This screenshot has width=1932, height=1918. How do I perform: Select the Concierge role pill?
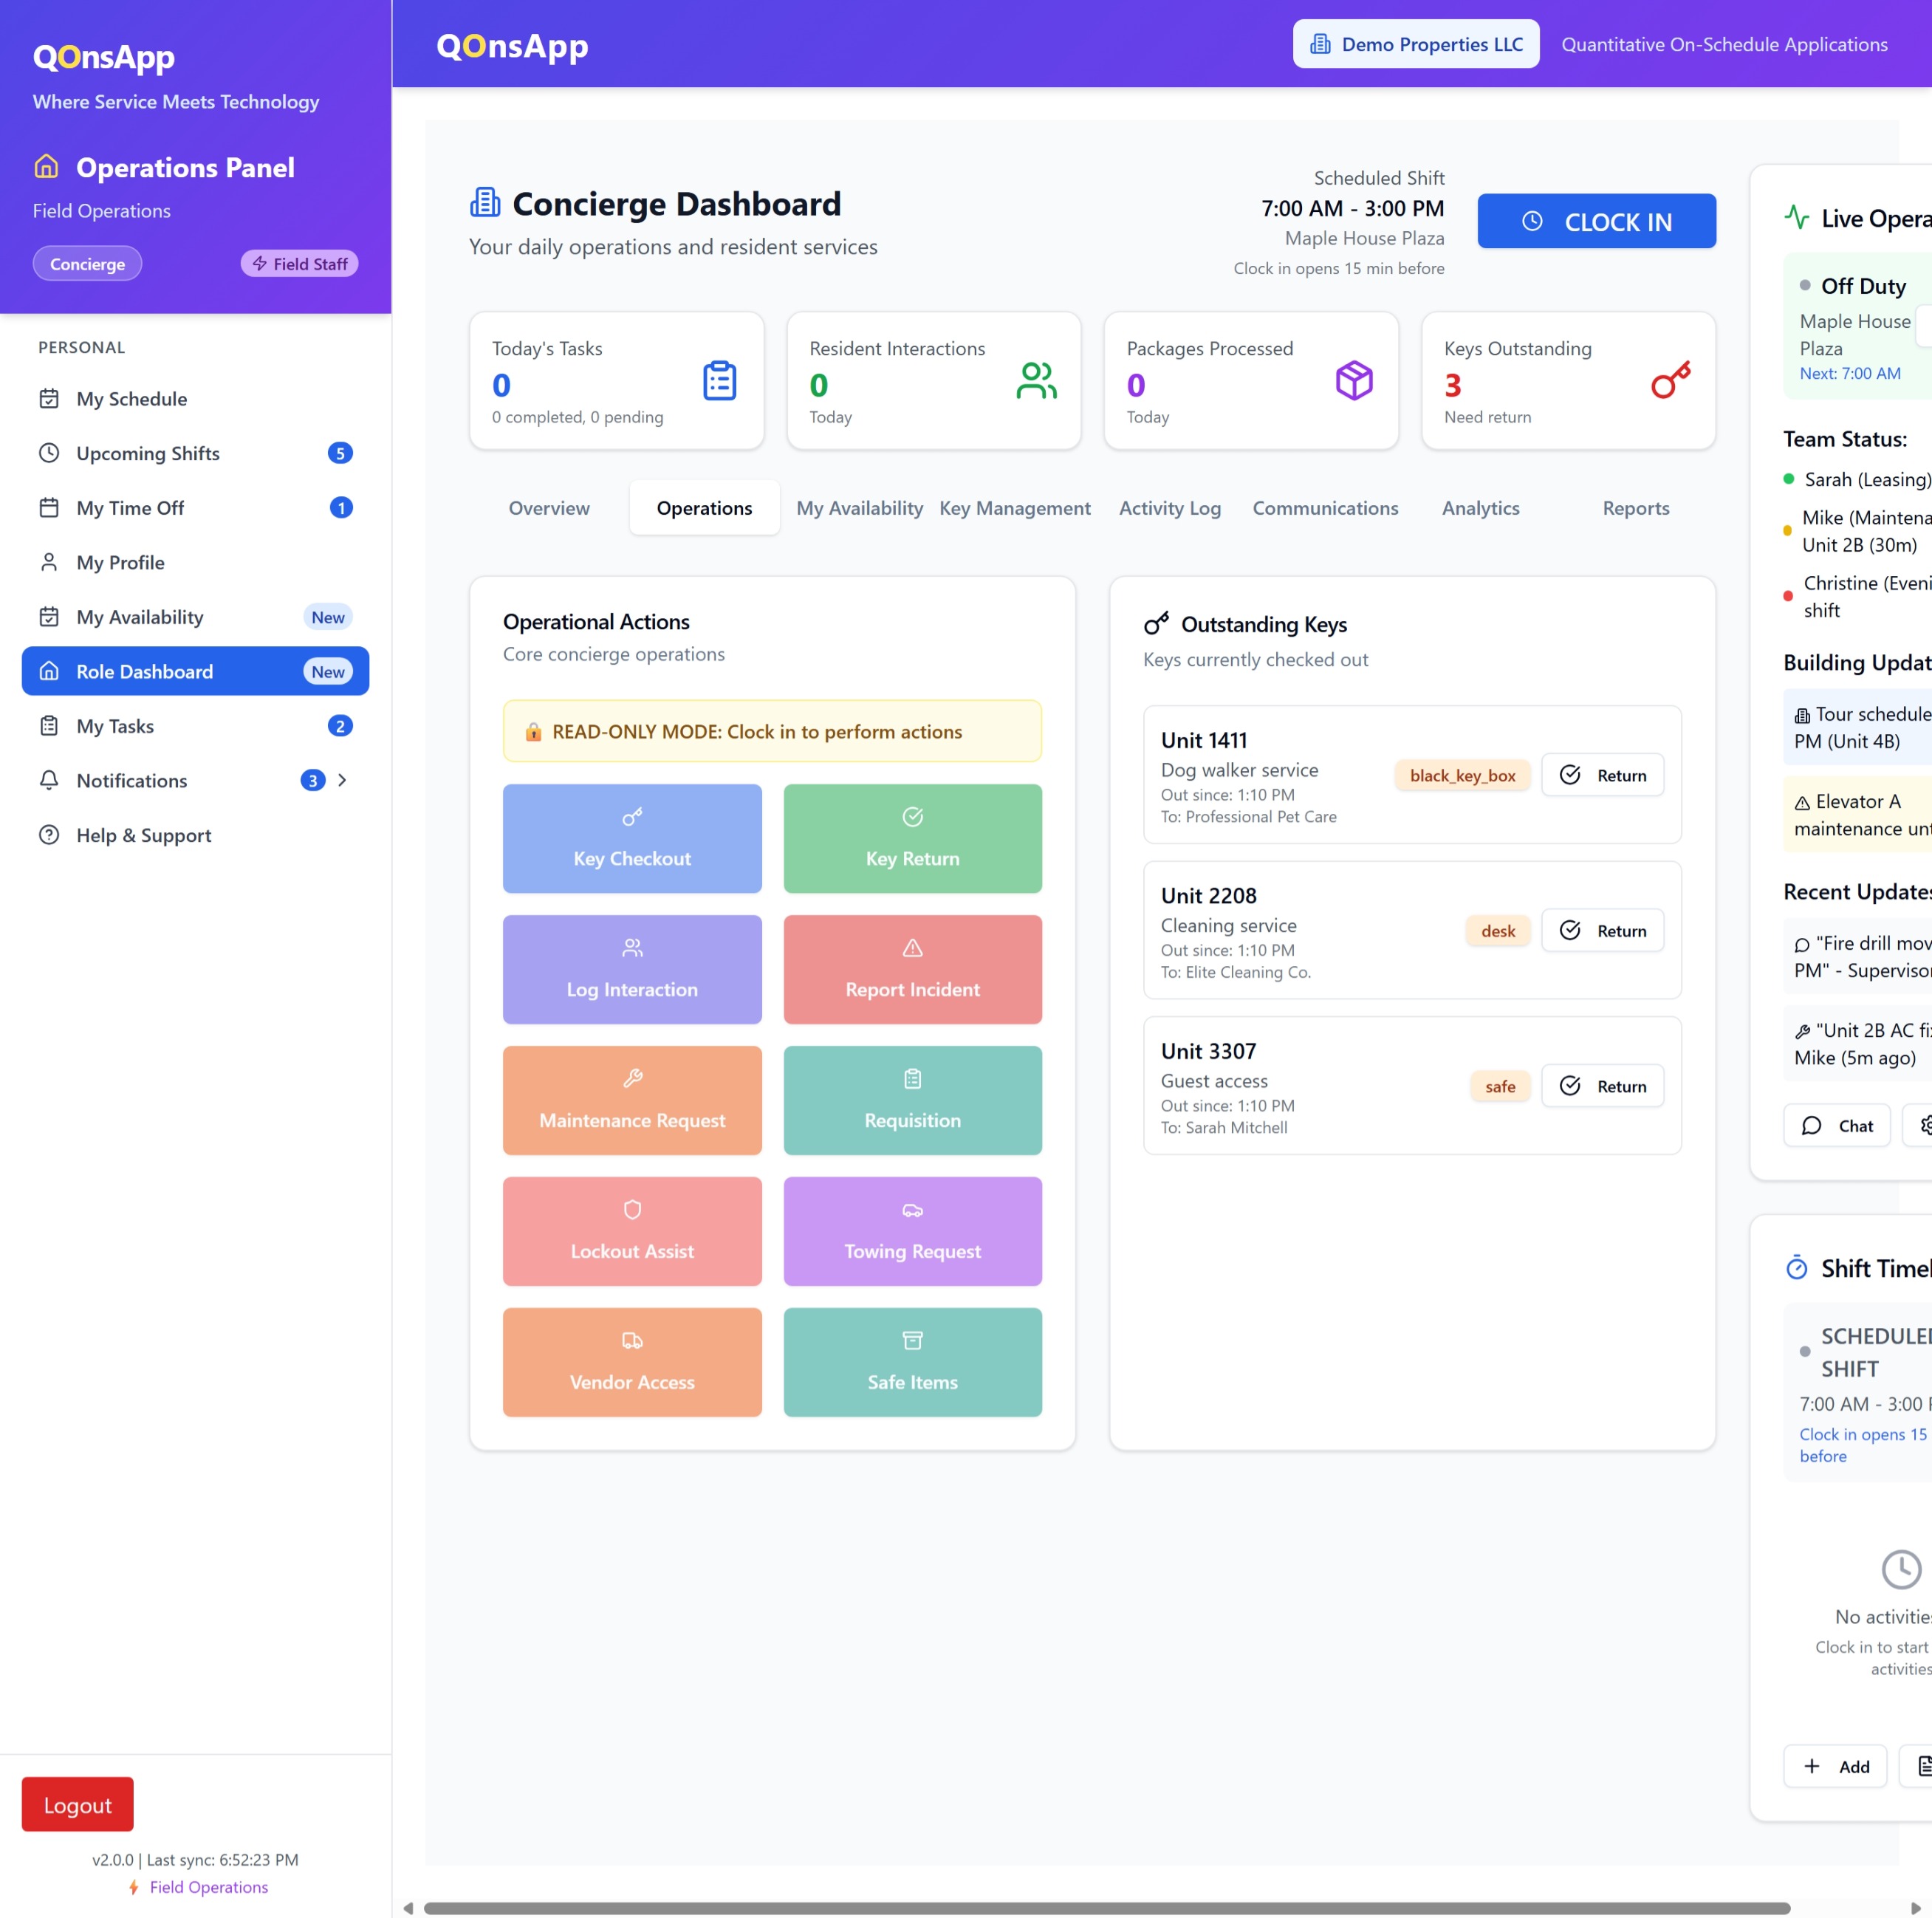point(87,264)
